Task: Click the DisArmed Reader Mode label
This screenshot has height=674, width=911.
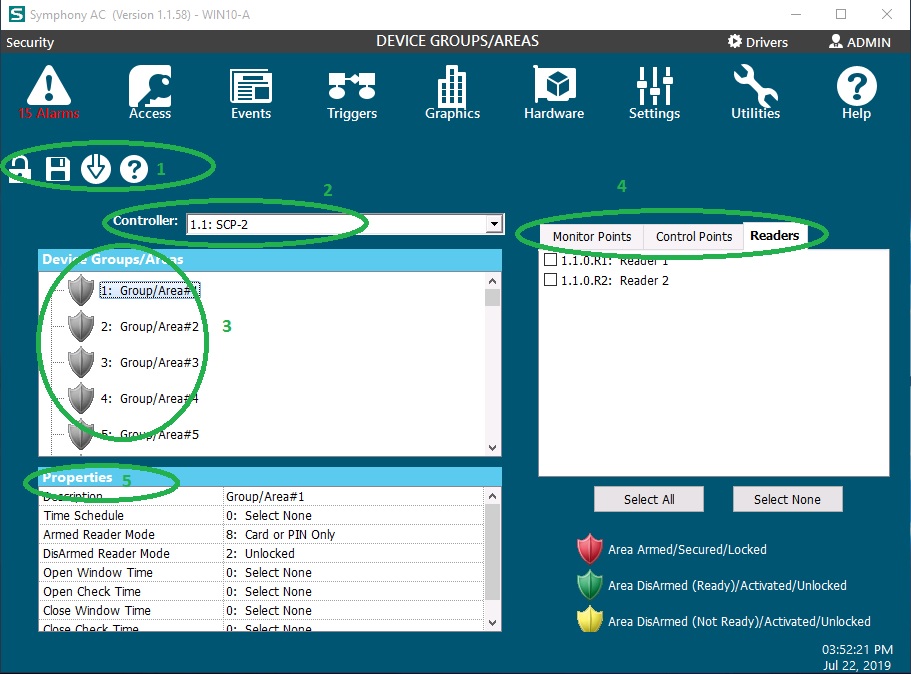Action: tap(106, 553)
